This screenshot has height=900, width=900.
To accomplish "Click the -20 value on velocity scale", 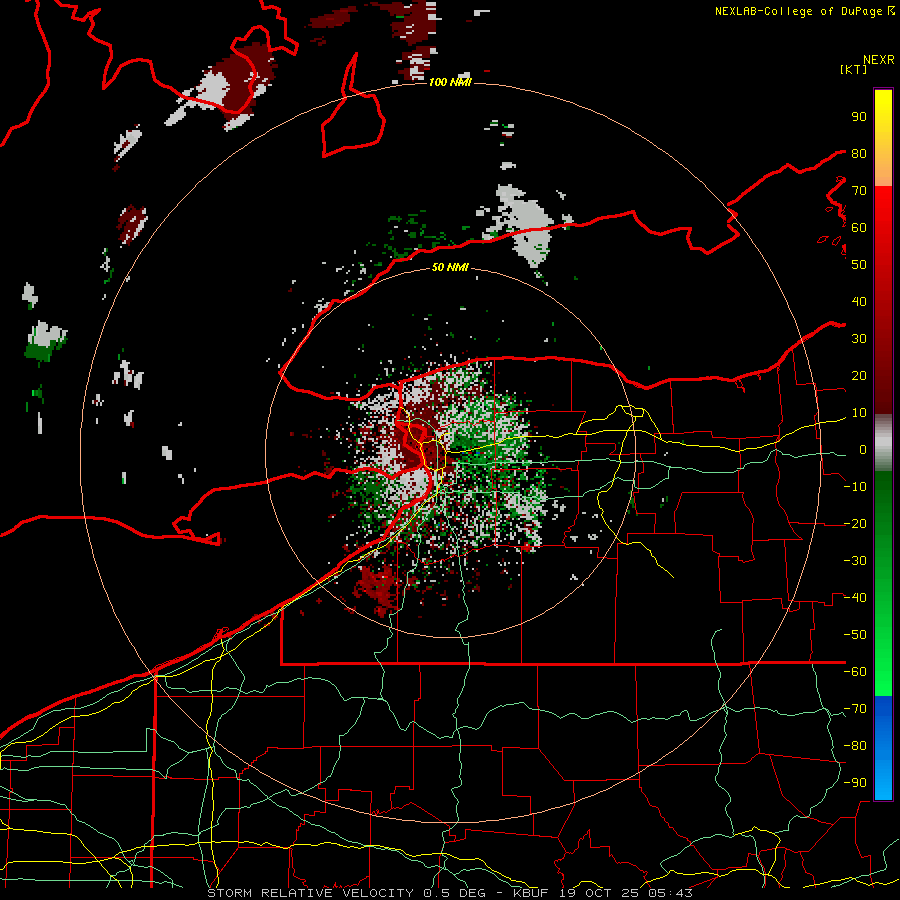I will pos(855,524).
